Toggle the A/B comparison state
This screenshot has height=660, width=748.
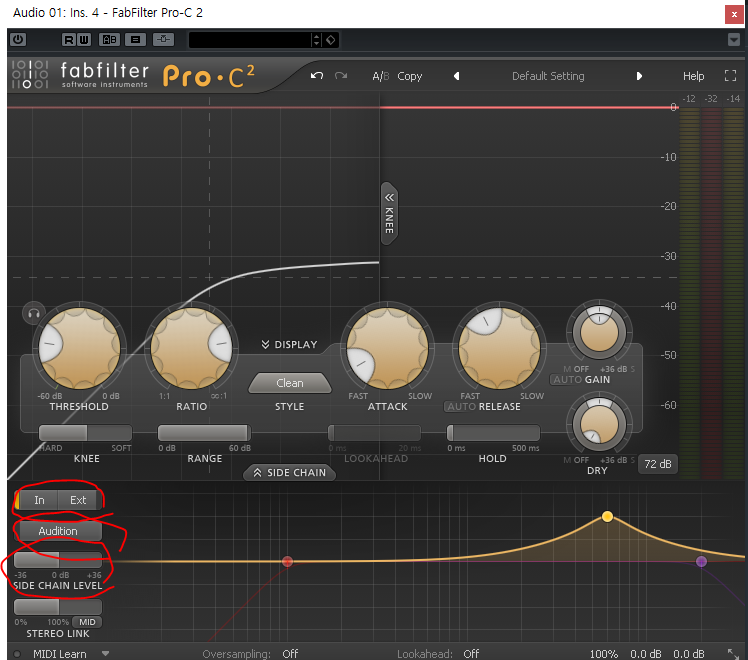[381, 76]
